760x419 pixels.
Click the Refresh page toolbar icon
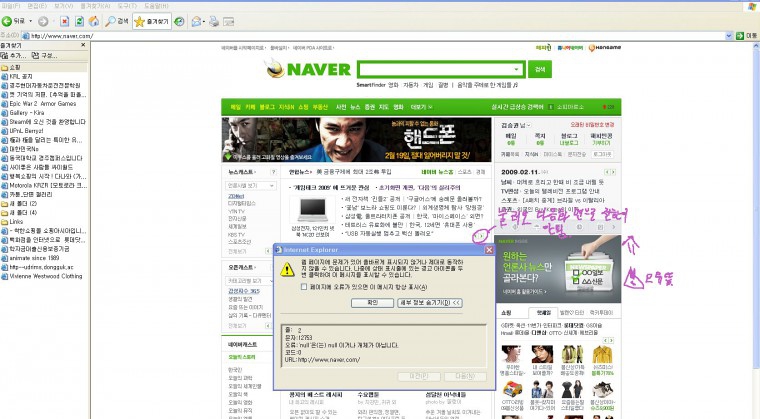tap(79, 21)
